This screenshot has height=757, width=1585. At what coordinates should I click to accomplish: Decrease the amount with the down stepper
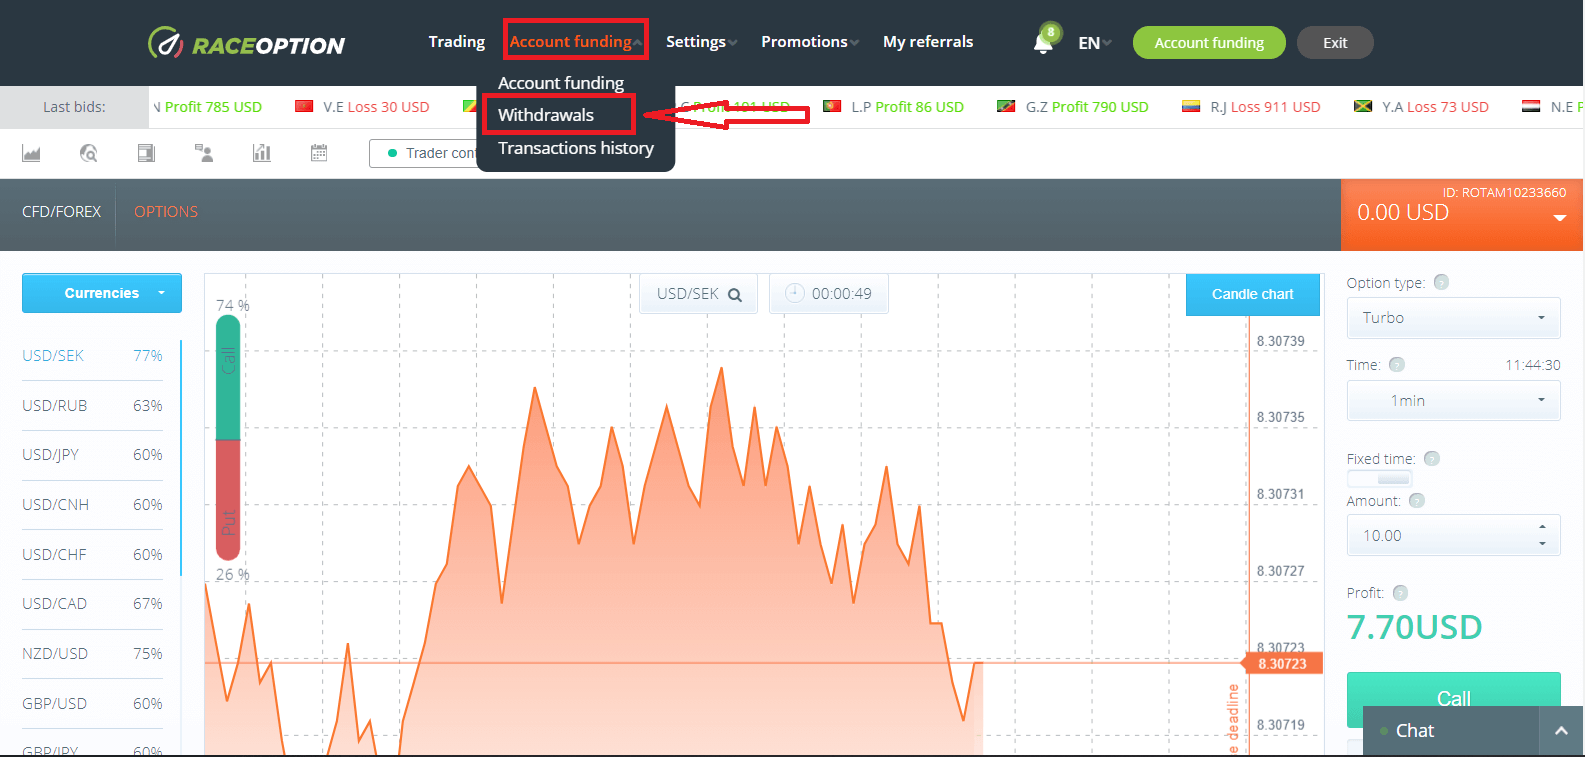[1542, 544]
